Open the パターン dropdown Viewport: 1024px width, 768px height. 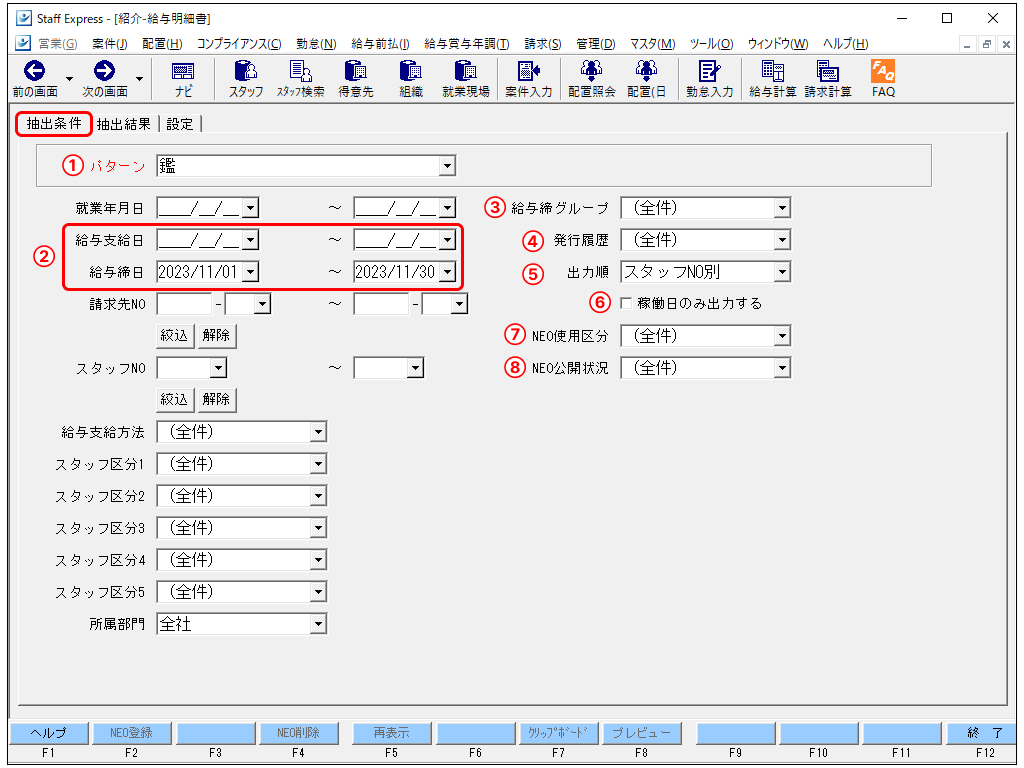click(x=447, y=166)
